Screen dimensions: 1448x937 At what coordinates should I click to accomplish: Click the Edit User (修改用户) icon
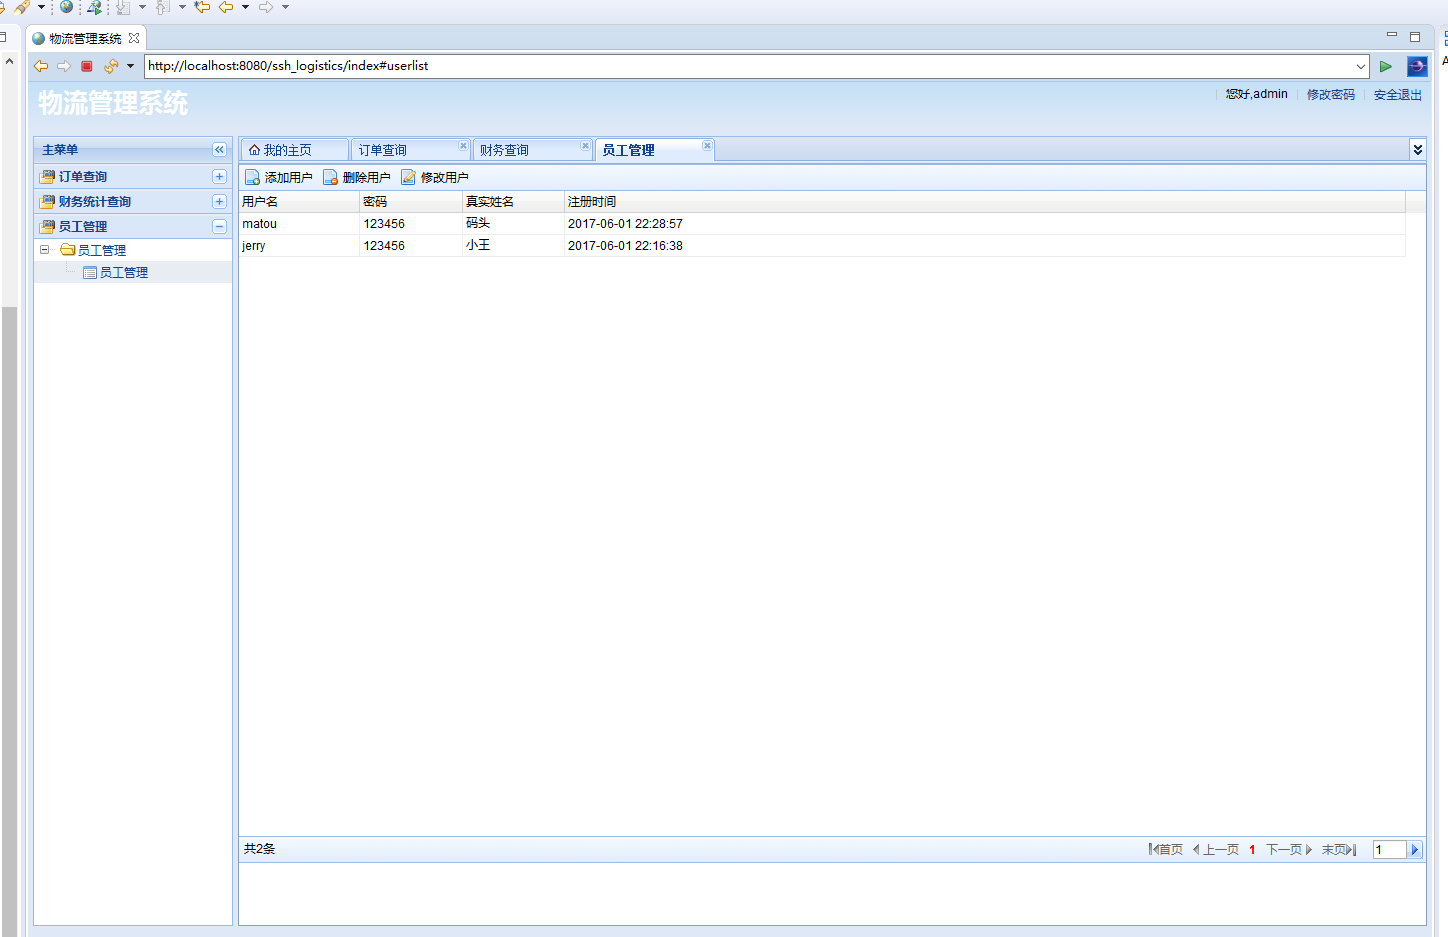click(409, 178)
